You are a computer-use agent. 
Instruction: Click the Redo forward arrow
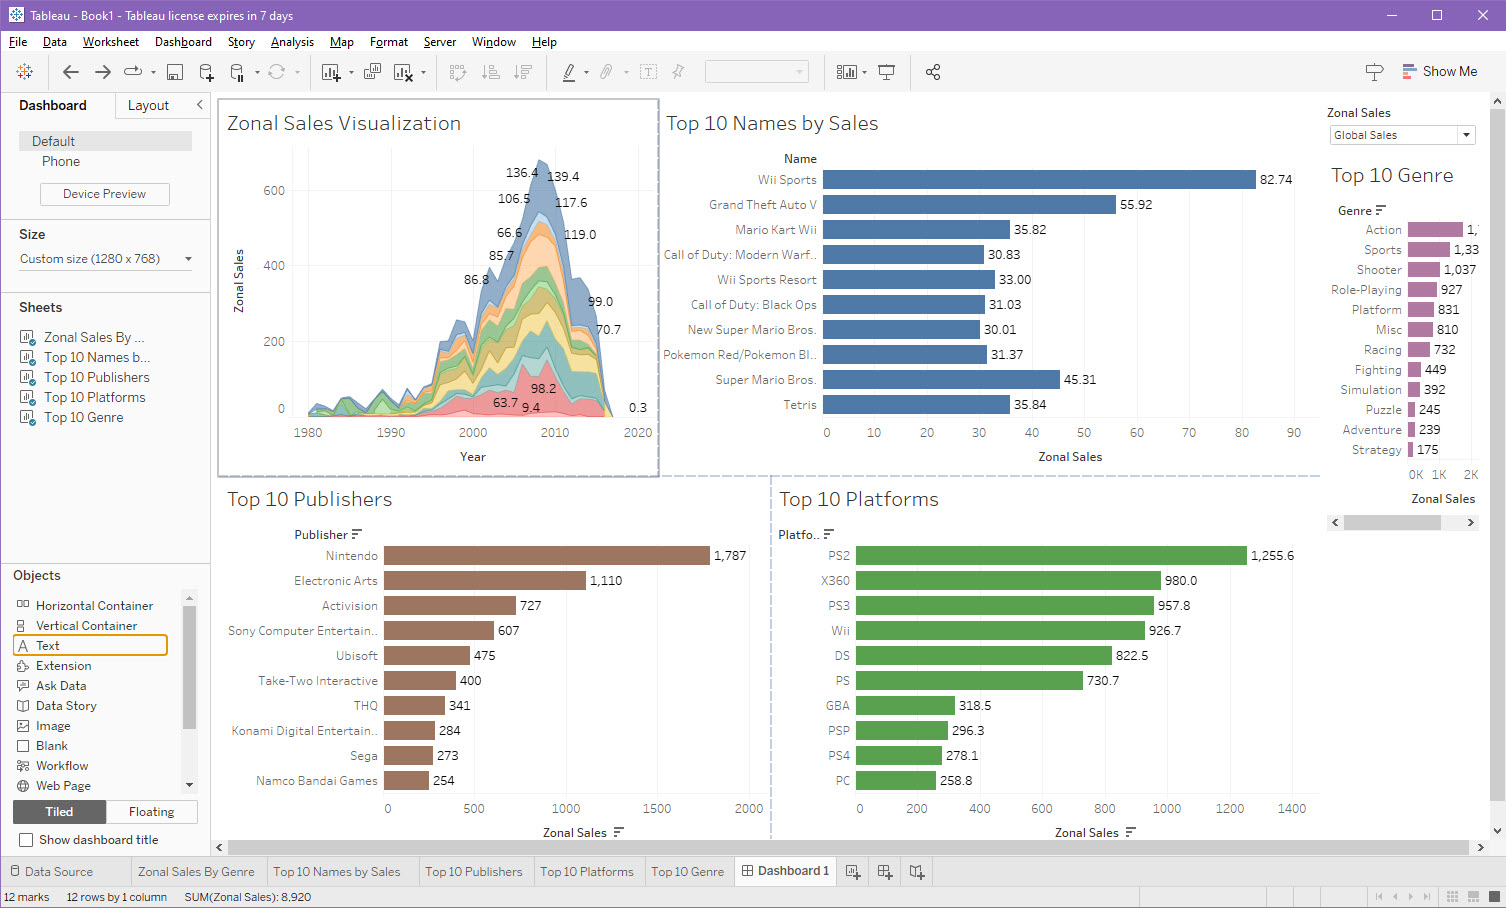coord(102,72)
